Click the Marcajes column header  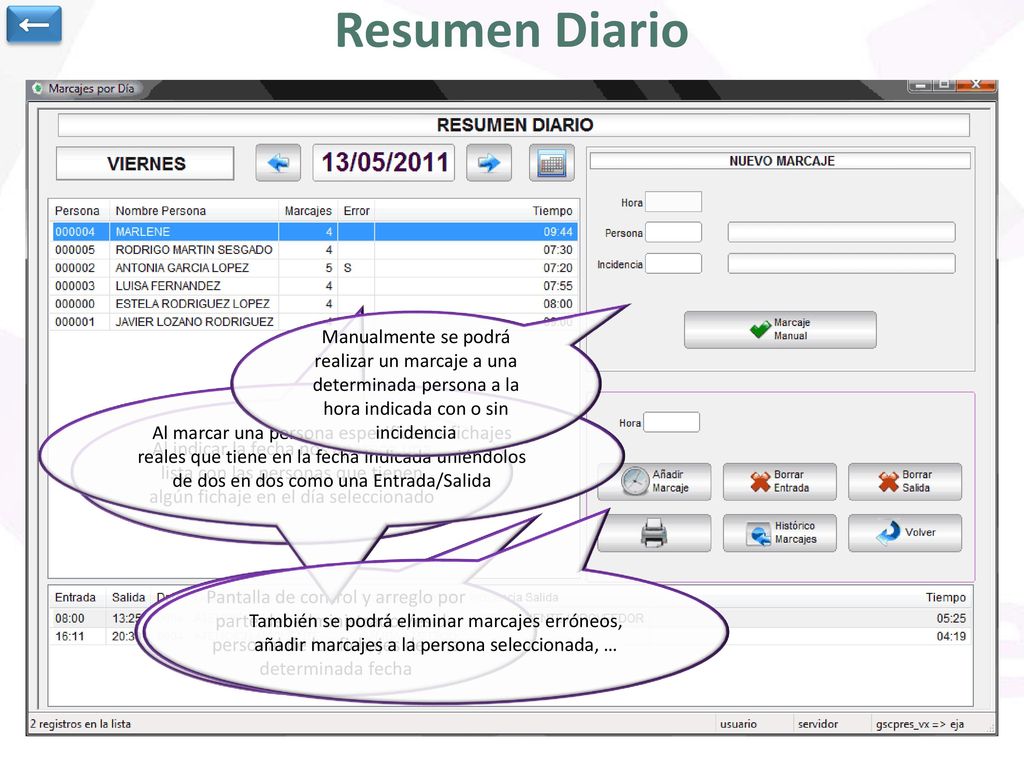pos(308,211)
